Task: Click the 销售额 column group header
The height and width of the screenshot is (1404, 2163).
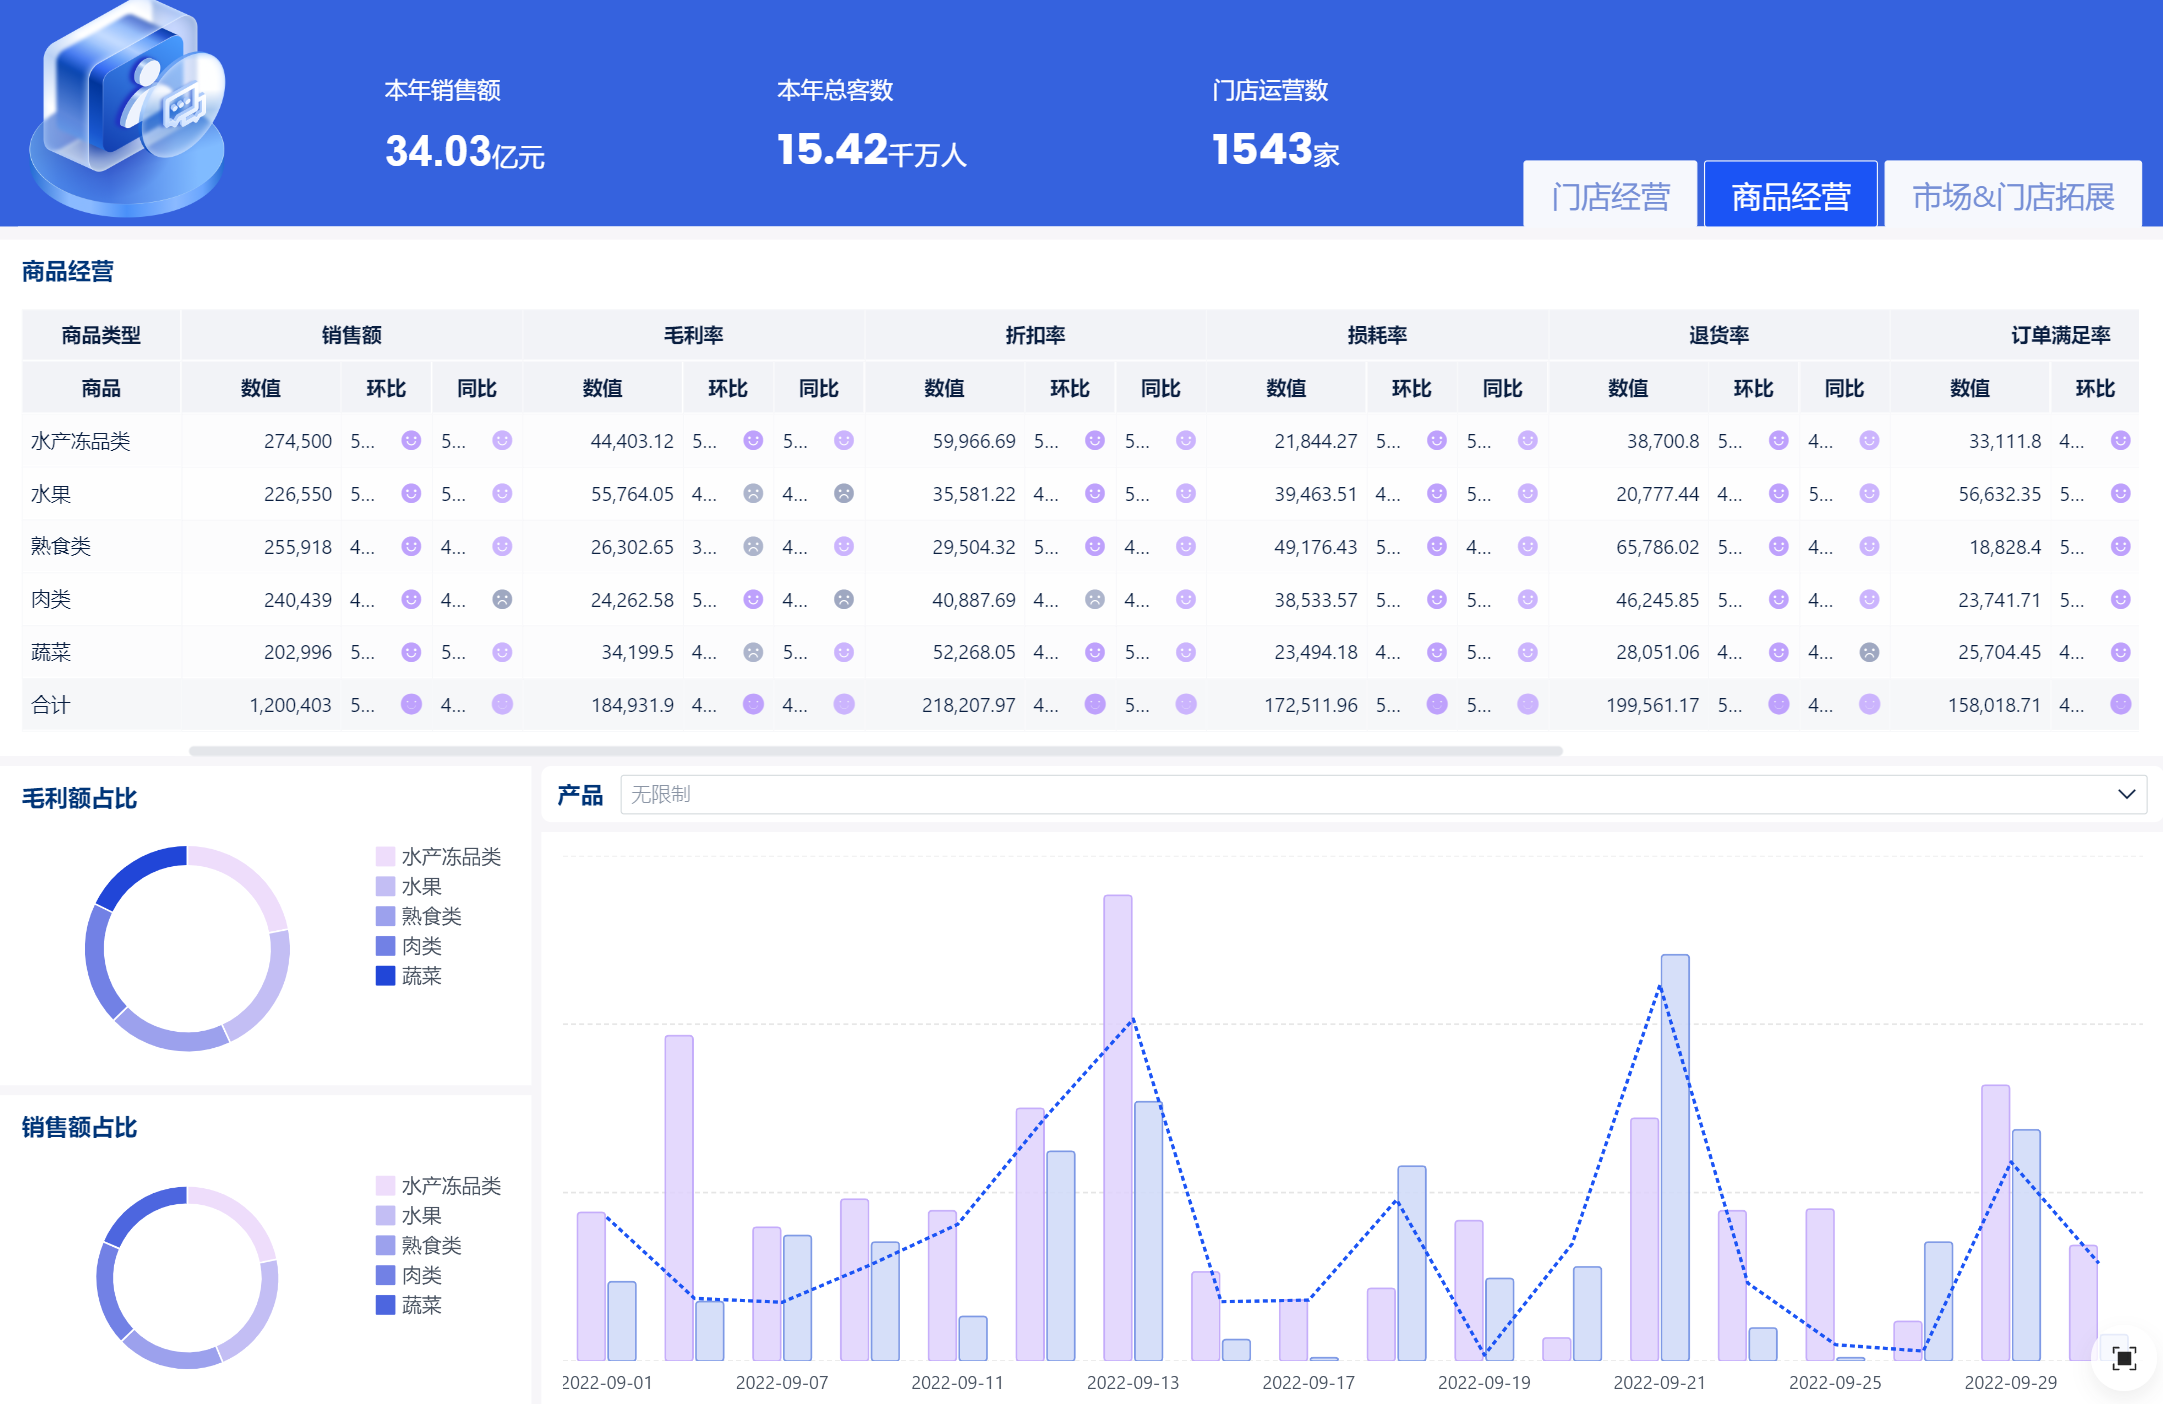Action: [351, 335]
